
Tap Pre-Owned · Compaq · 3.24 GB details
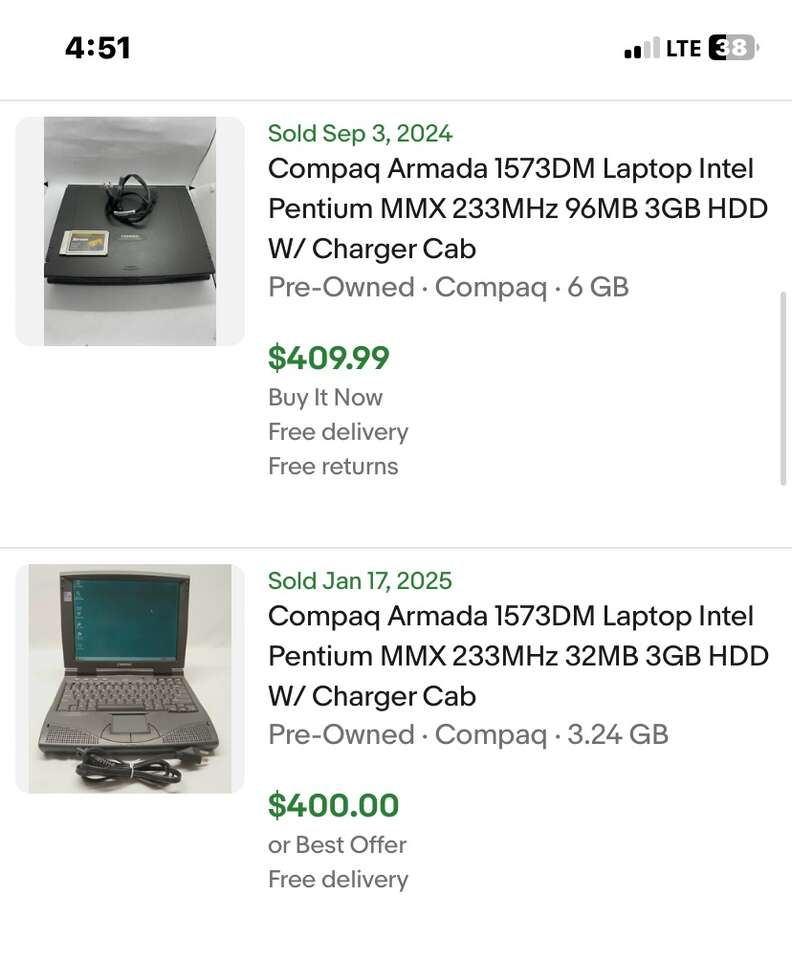468,735
